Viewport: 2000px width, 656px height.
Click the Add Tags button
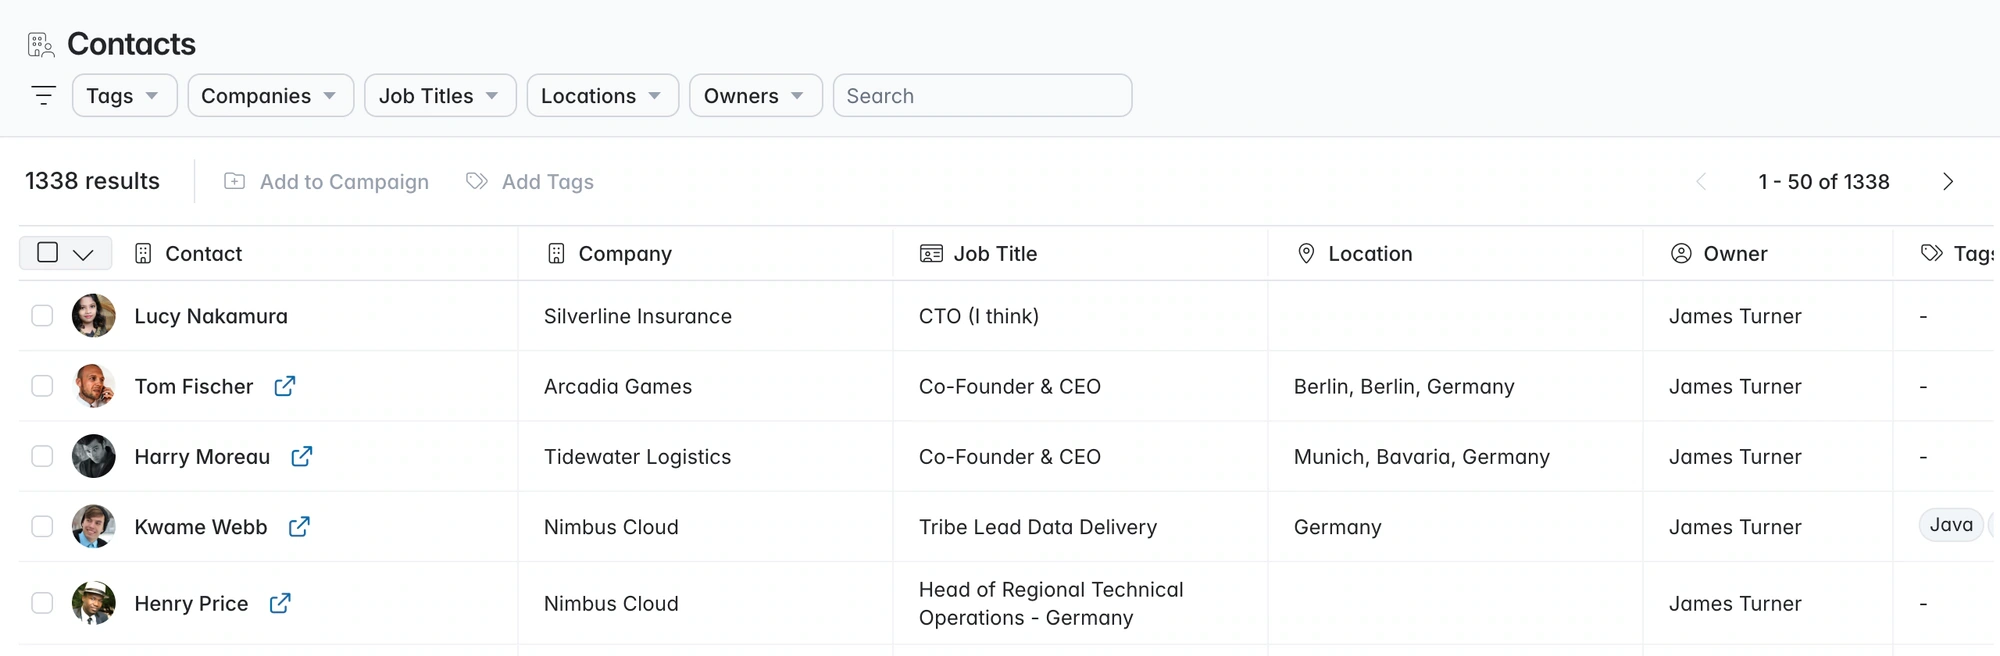coord(530,181)
